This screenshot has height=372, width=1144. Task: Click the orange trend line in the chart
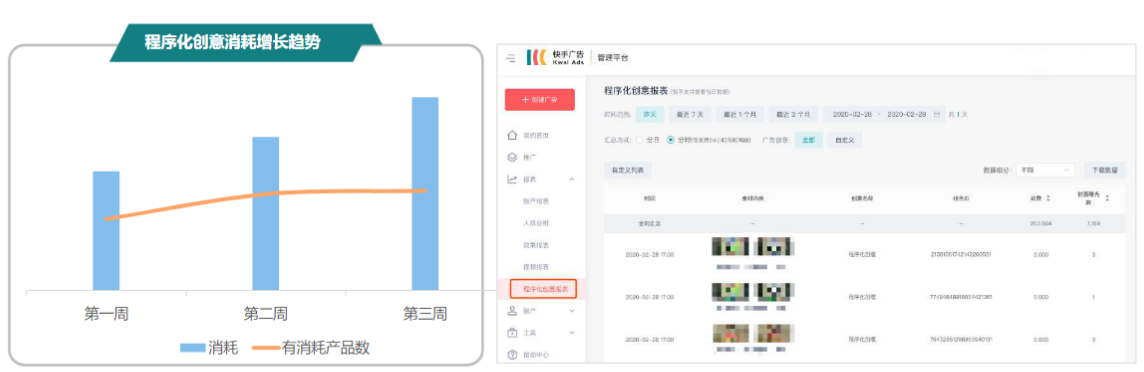266,195
